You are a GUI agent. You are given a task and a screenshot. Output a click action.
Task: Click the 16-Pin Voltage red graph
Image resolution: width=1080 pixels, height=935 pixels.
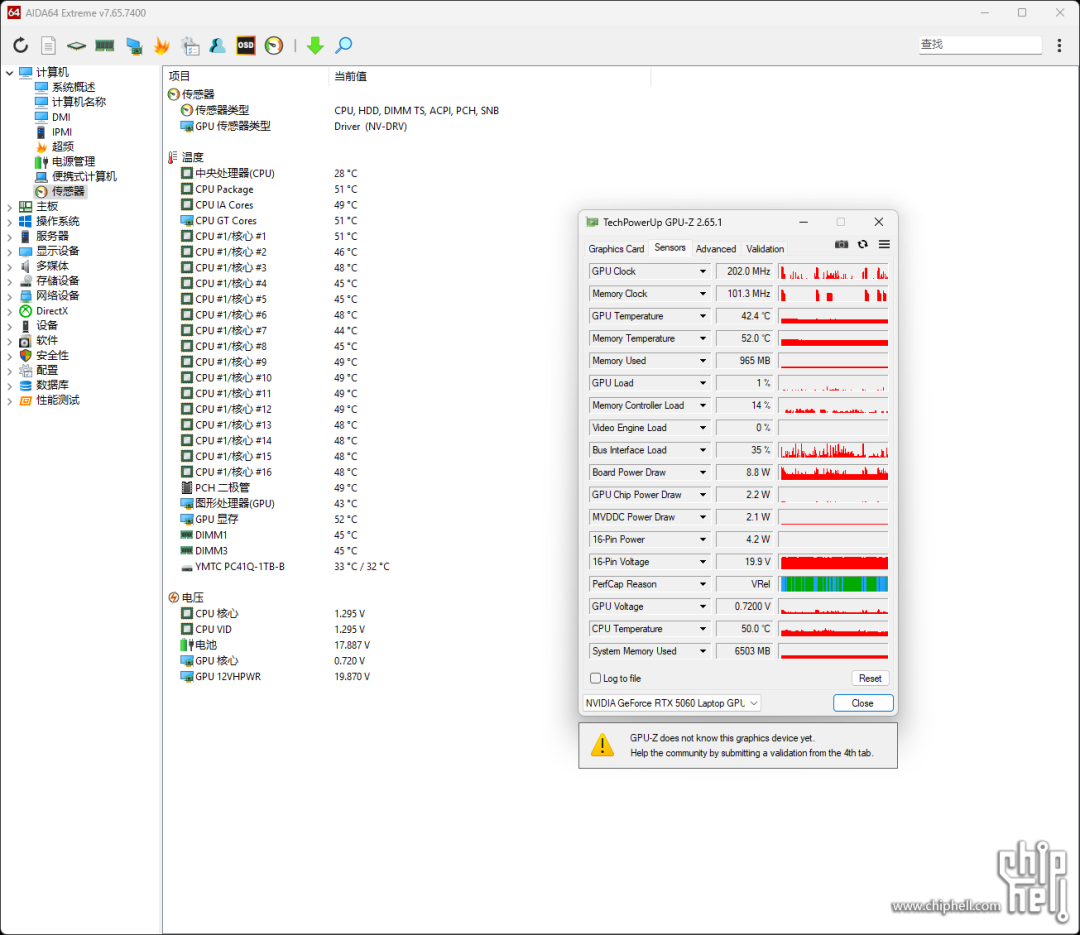(x=833, y=562)
